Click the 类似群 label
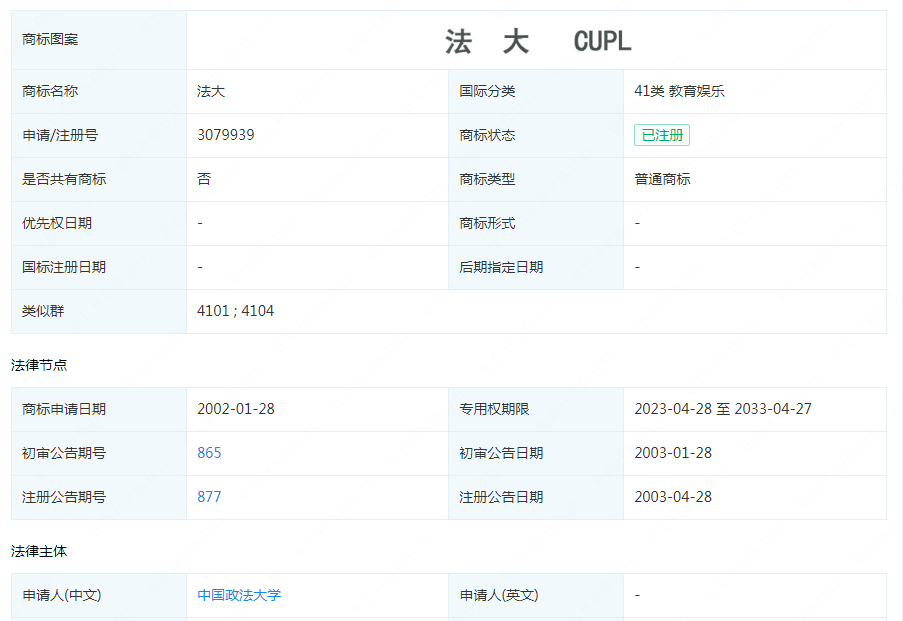Viewport: 903px width, 621px height. click(x=43, y=311)
